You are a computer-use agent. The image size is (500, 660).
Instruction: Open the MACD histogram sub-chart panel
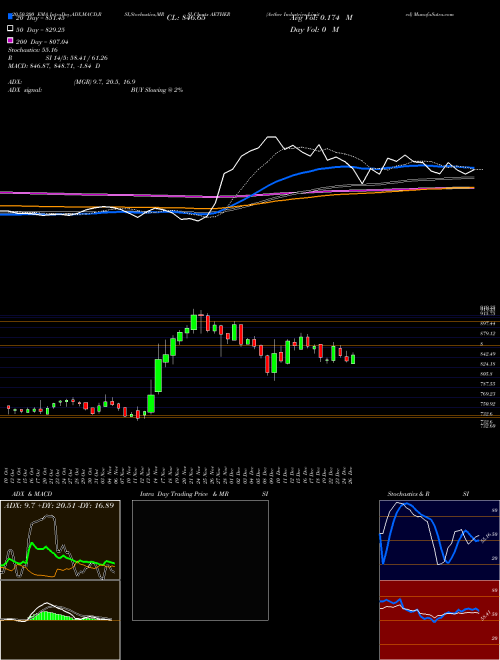60,620
